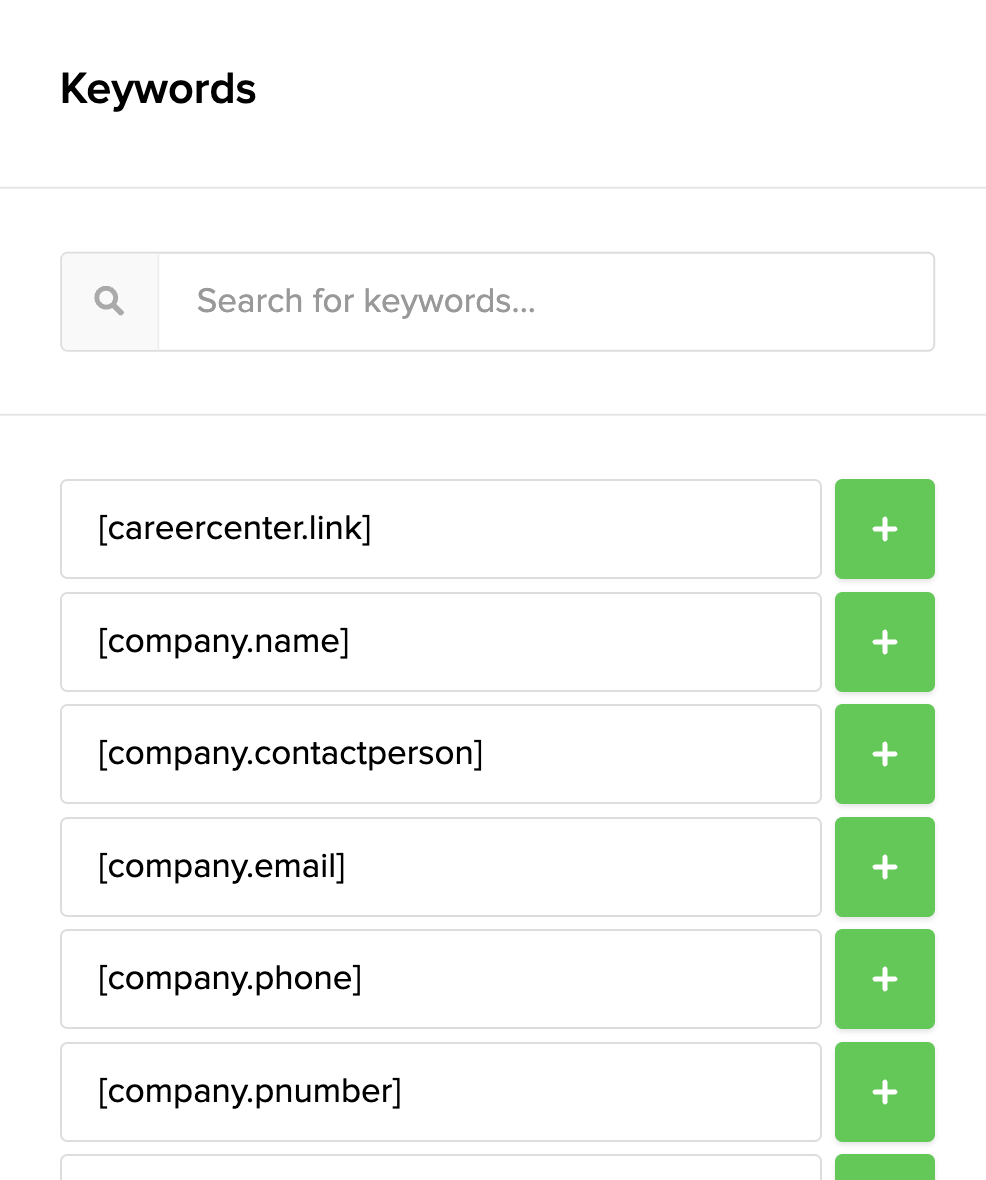The width and height of the screenshot is (986, 1180).
Task: Click the divider line below the Keywords heading
Action: tap(493, 187)
